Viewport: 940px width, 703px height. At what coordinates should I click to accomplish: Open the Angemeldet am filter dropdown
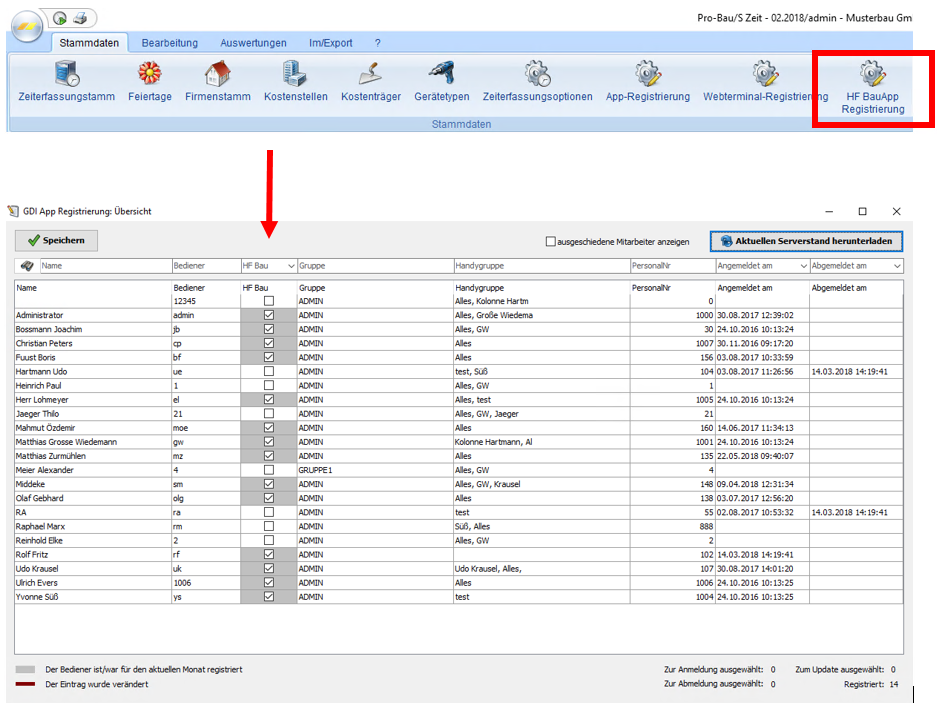point(802,266)
